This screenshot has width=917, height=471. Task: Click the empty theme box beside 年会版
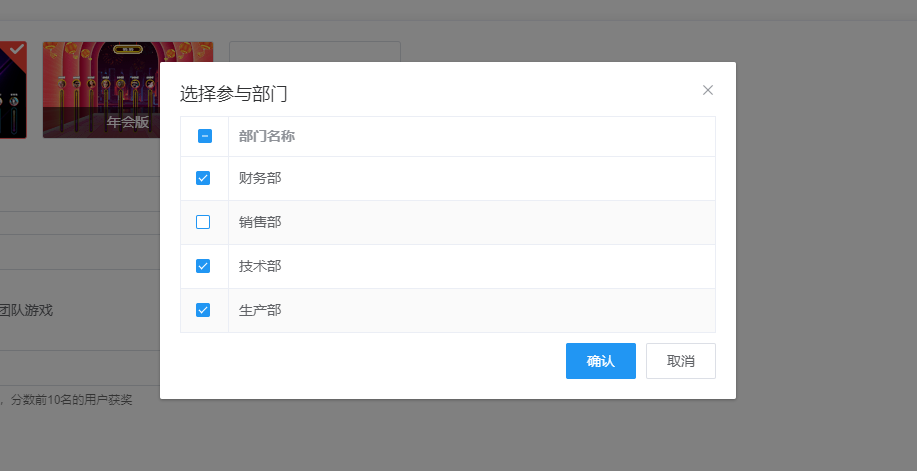(x=314, y=52)
